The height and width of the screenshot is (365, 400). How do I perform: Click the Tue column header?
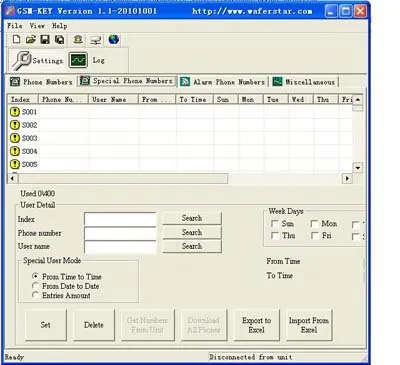tap(276, 99)
